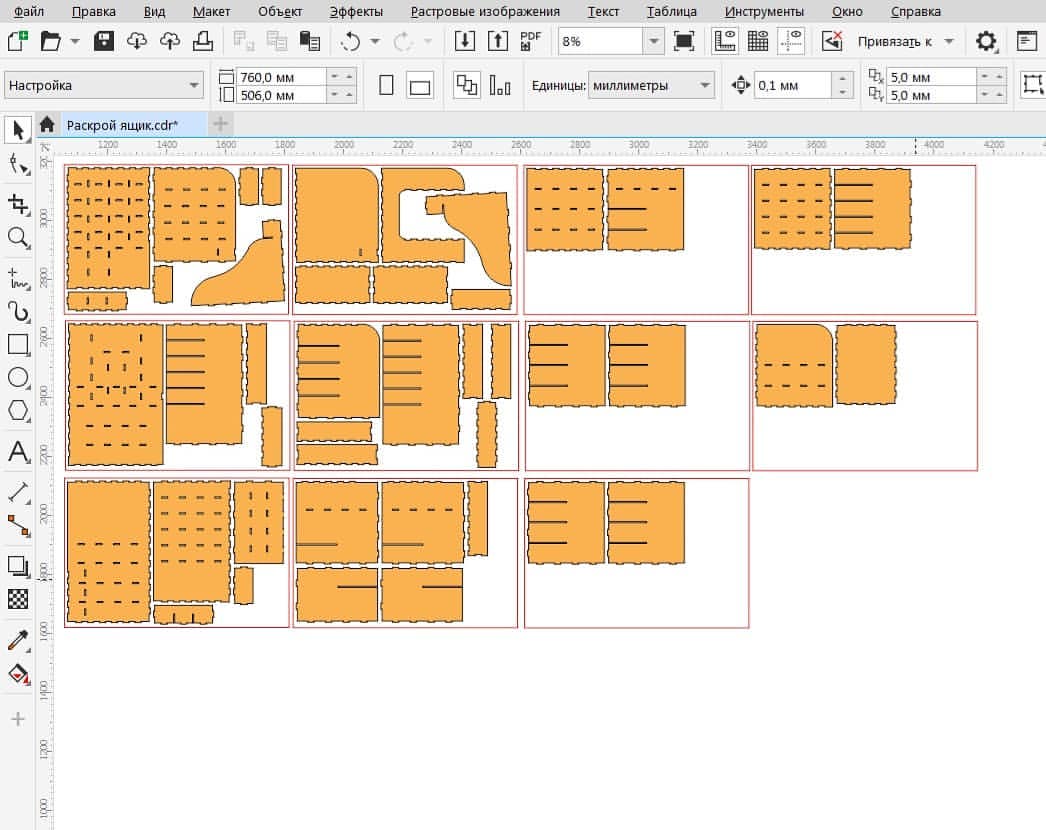Open the zoom level dropdown showing 8%
Screen dimensions: 1046x830
[654, 41]
